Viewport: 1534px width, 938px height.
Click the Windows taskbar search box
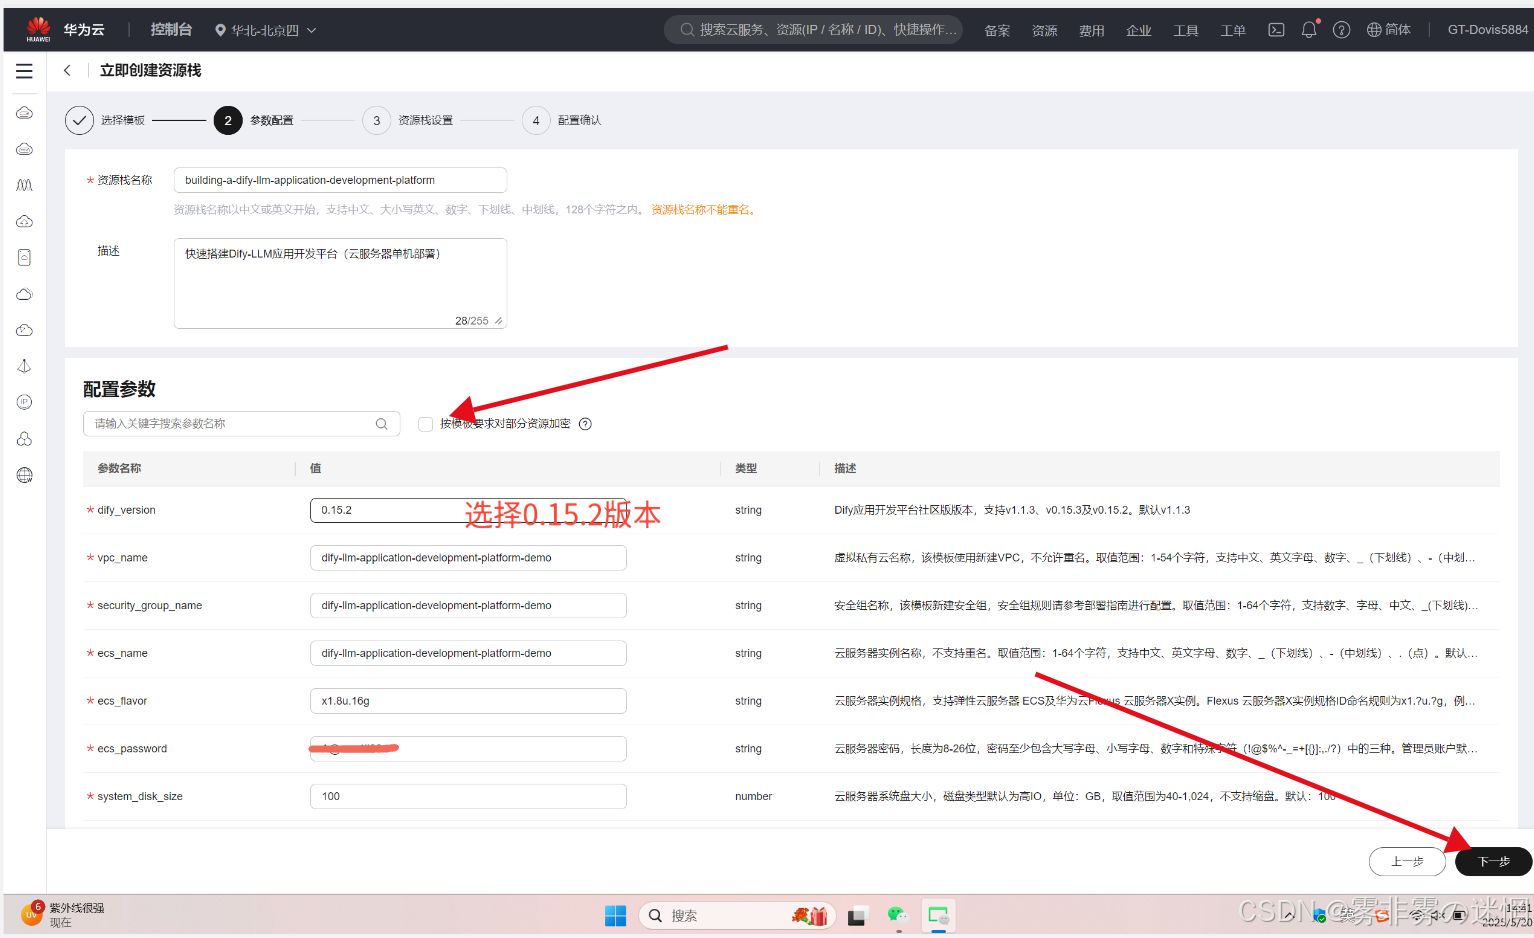(736, 915)
